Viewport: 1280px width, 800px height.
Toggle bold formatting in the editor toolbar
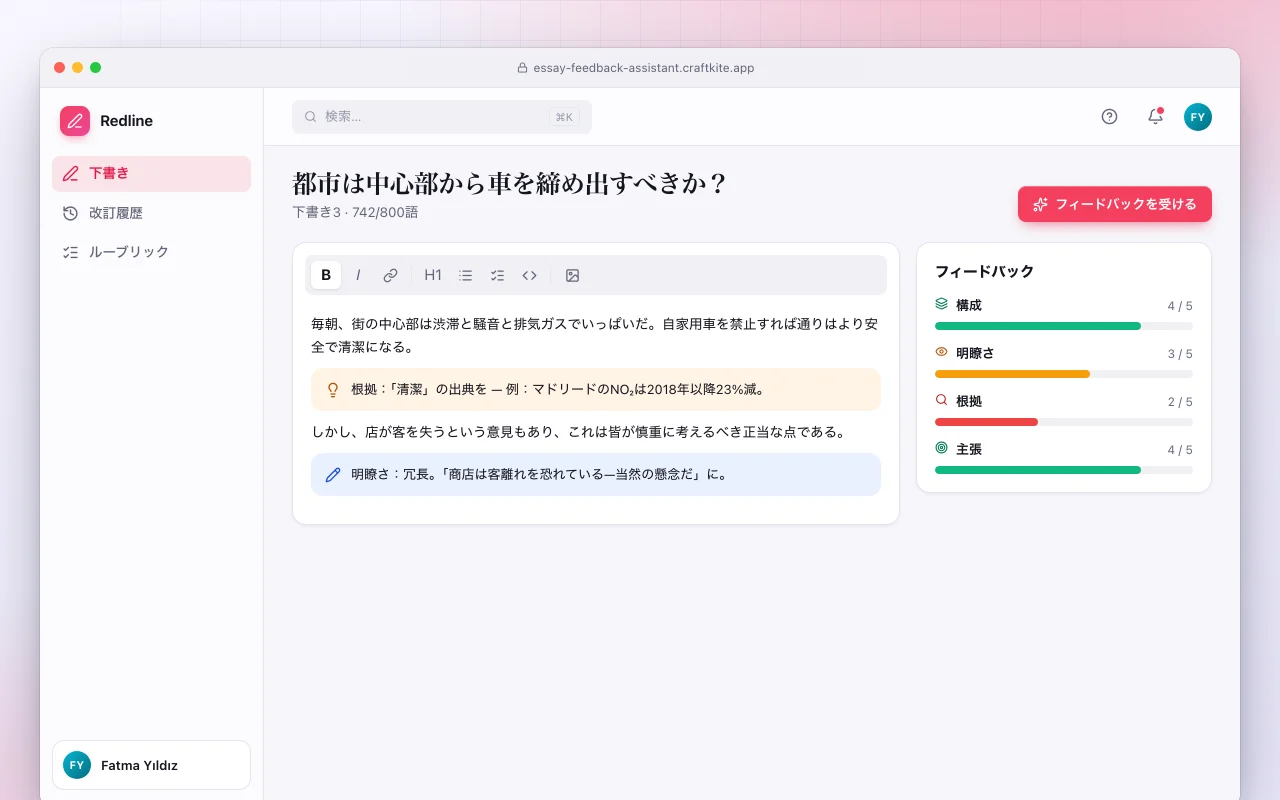[x=326, y=275]
